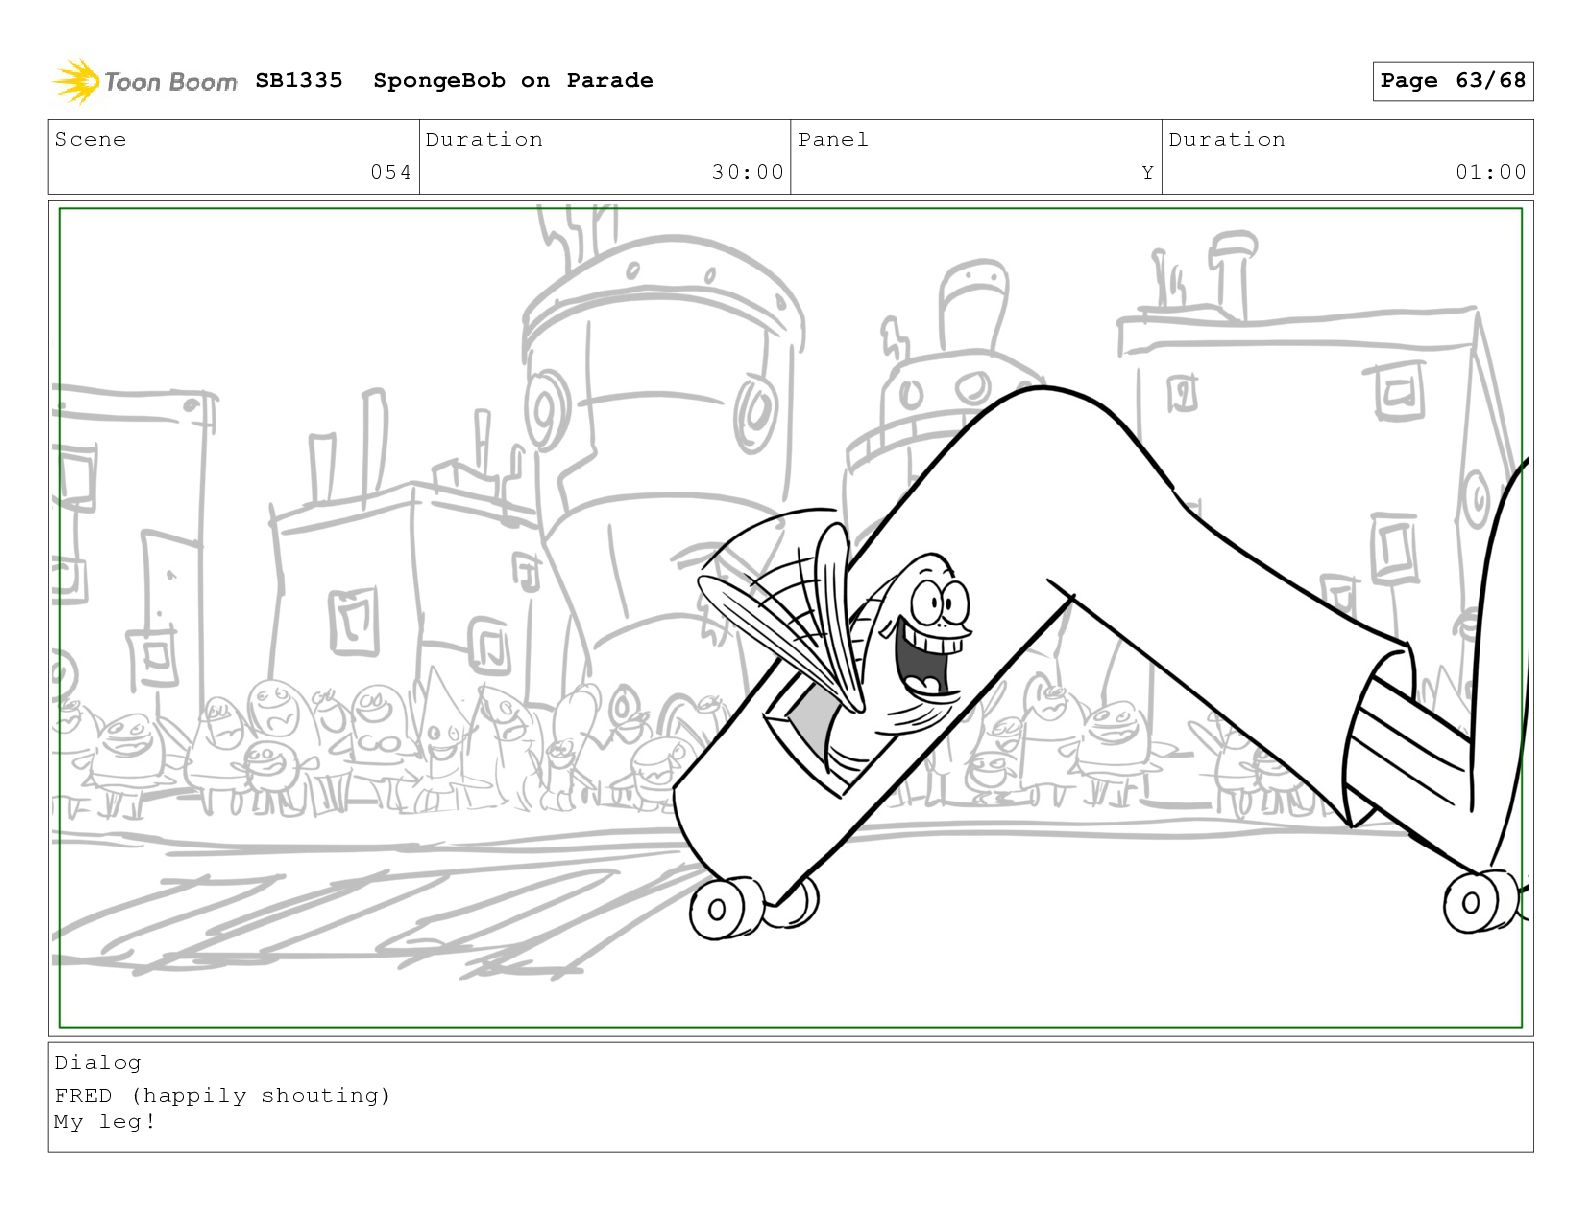Viewport: 1584px width, 1224px height.
Task: Click the SB1335 episode code text
Action: (299, 80)
